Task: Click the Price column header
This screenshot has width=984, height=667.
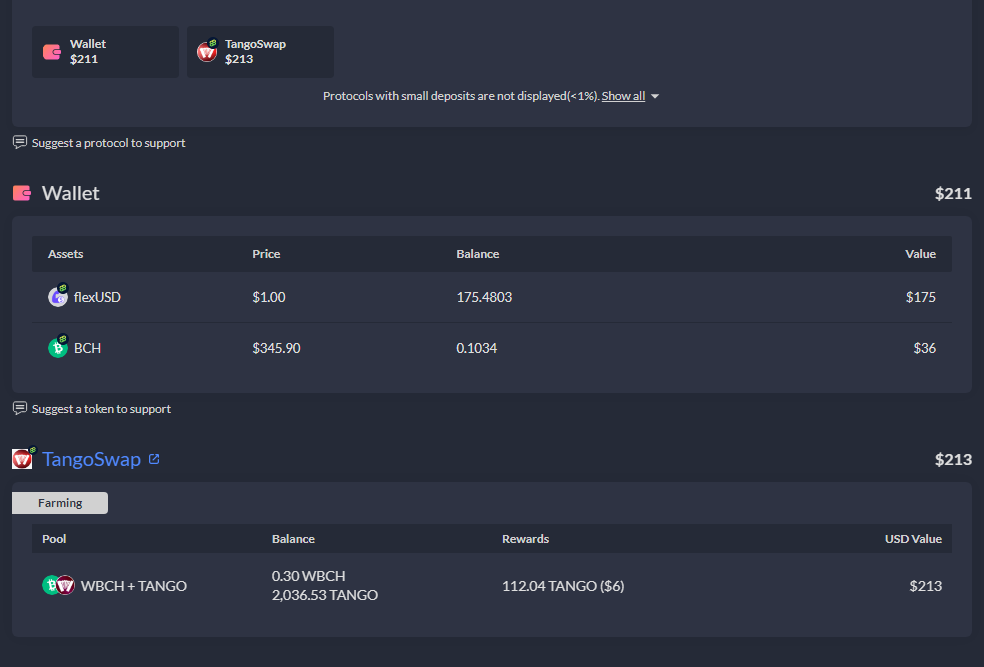Action: click(266, 254)
